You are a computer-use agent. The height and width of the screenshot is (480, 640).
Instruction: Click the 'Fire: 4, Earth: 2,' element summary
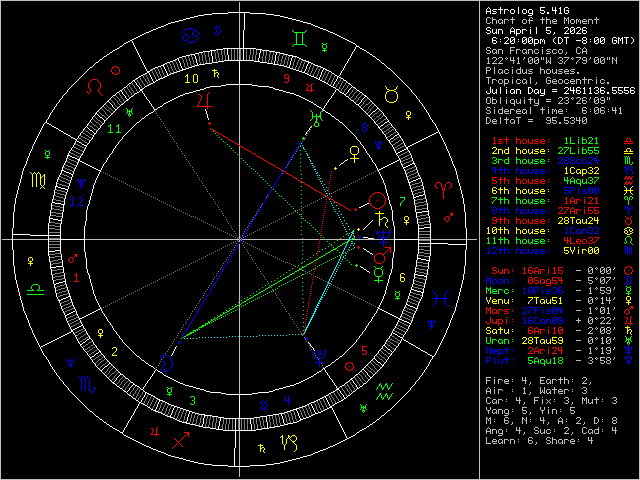(x=539, y=381)
